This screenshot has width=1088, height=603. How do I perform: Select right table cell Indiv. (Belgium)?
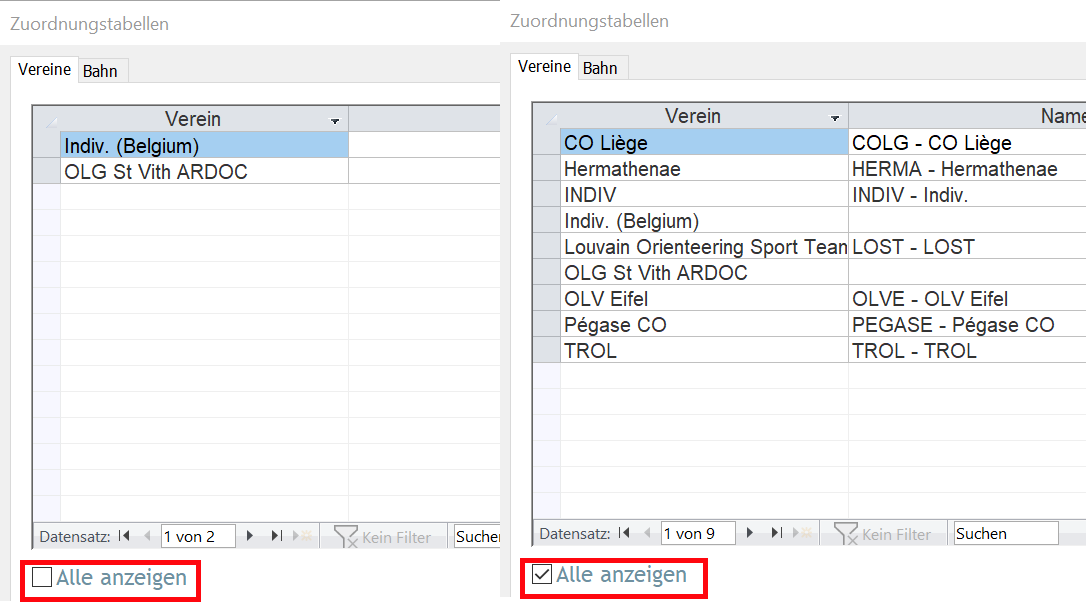click(x=704, y=221)
